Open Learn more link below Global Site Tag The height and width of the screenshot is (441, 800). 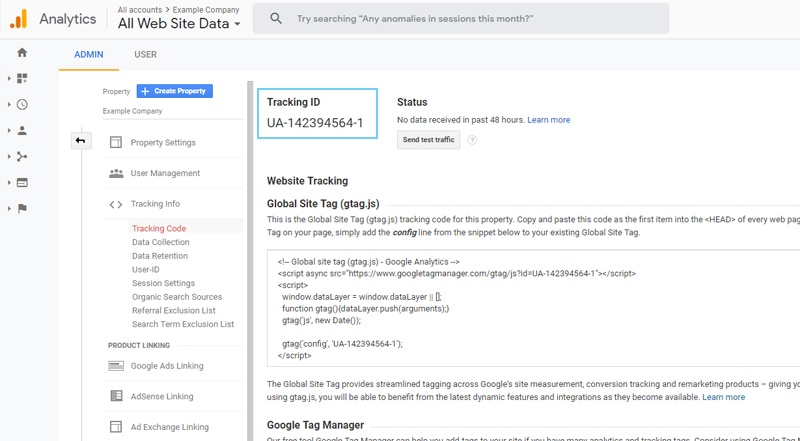tap(723, 397)
